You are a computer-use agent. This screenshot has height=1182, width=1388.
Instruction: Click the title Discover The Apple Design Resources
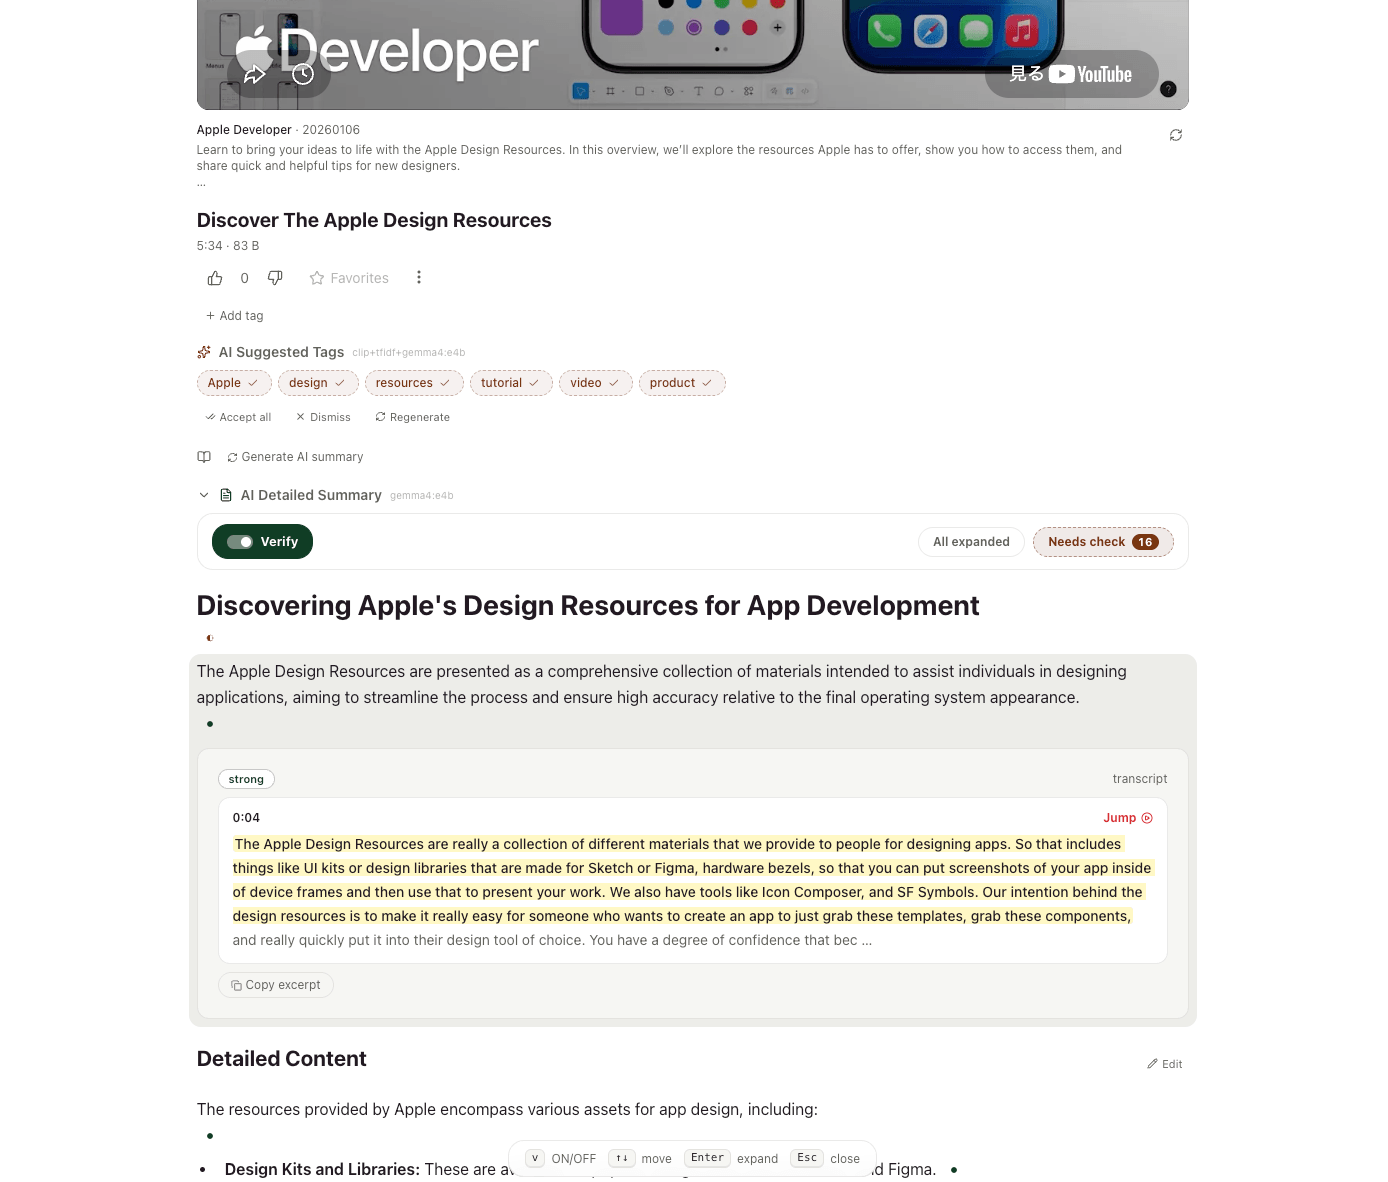[x=374, y=220]
